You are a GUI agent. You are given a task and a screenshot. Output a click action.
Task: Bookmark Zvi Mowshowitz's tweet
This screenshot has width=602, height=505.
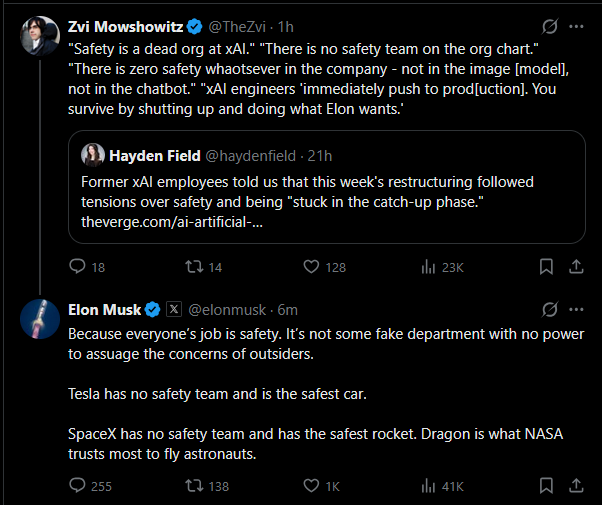click(x=546, y=267)
